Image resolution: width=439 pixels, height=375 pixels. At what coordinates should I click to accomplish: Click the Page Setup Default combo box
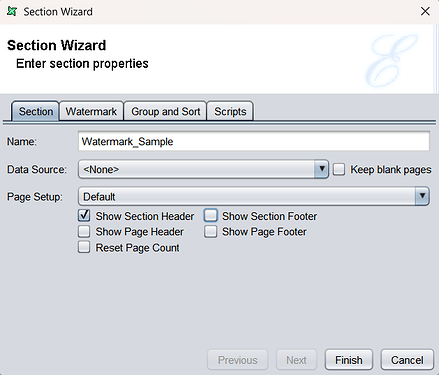tap(254, 196)
